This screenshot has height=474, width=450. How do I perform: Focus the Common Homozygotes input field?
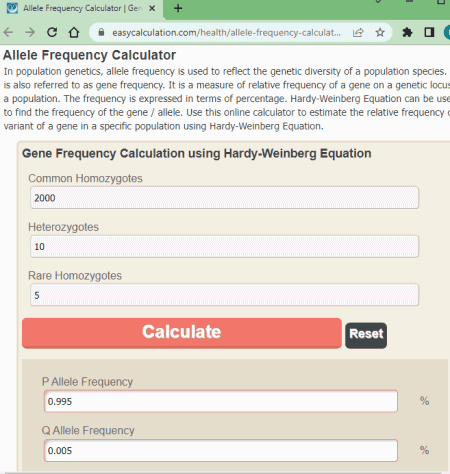click(224, 198)
